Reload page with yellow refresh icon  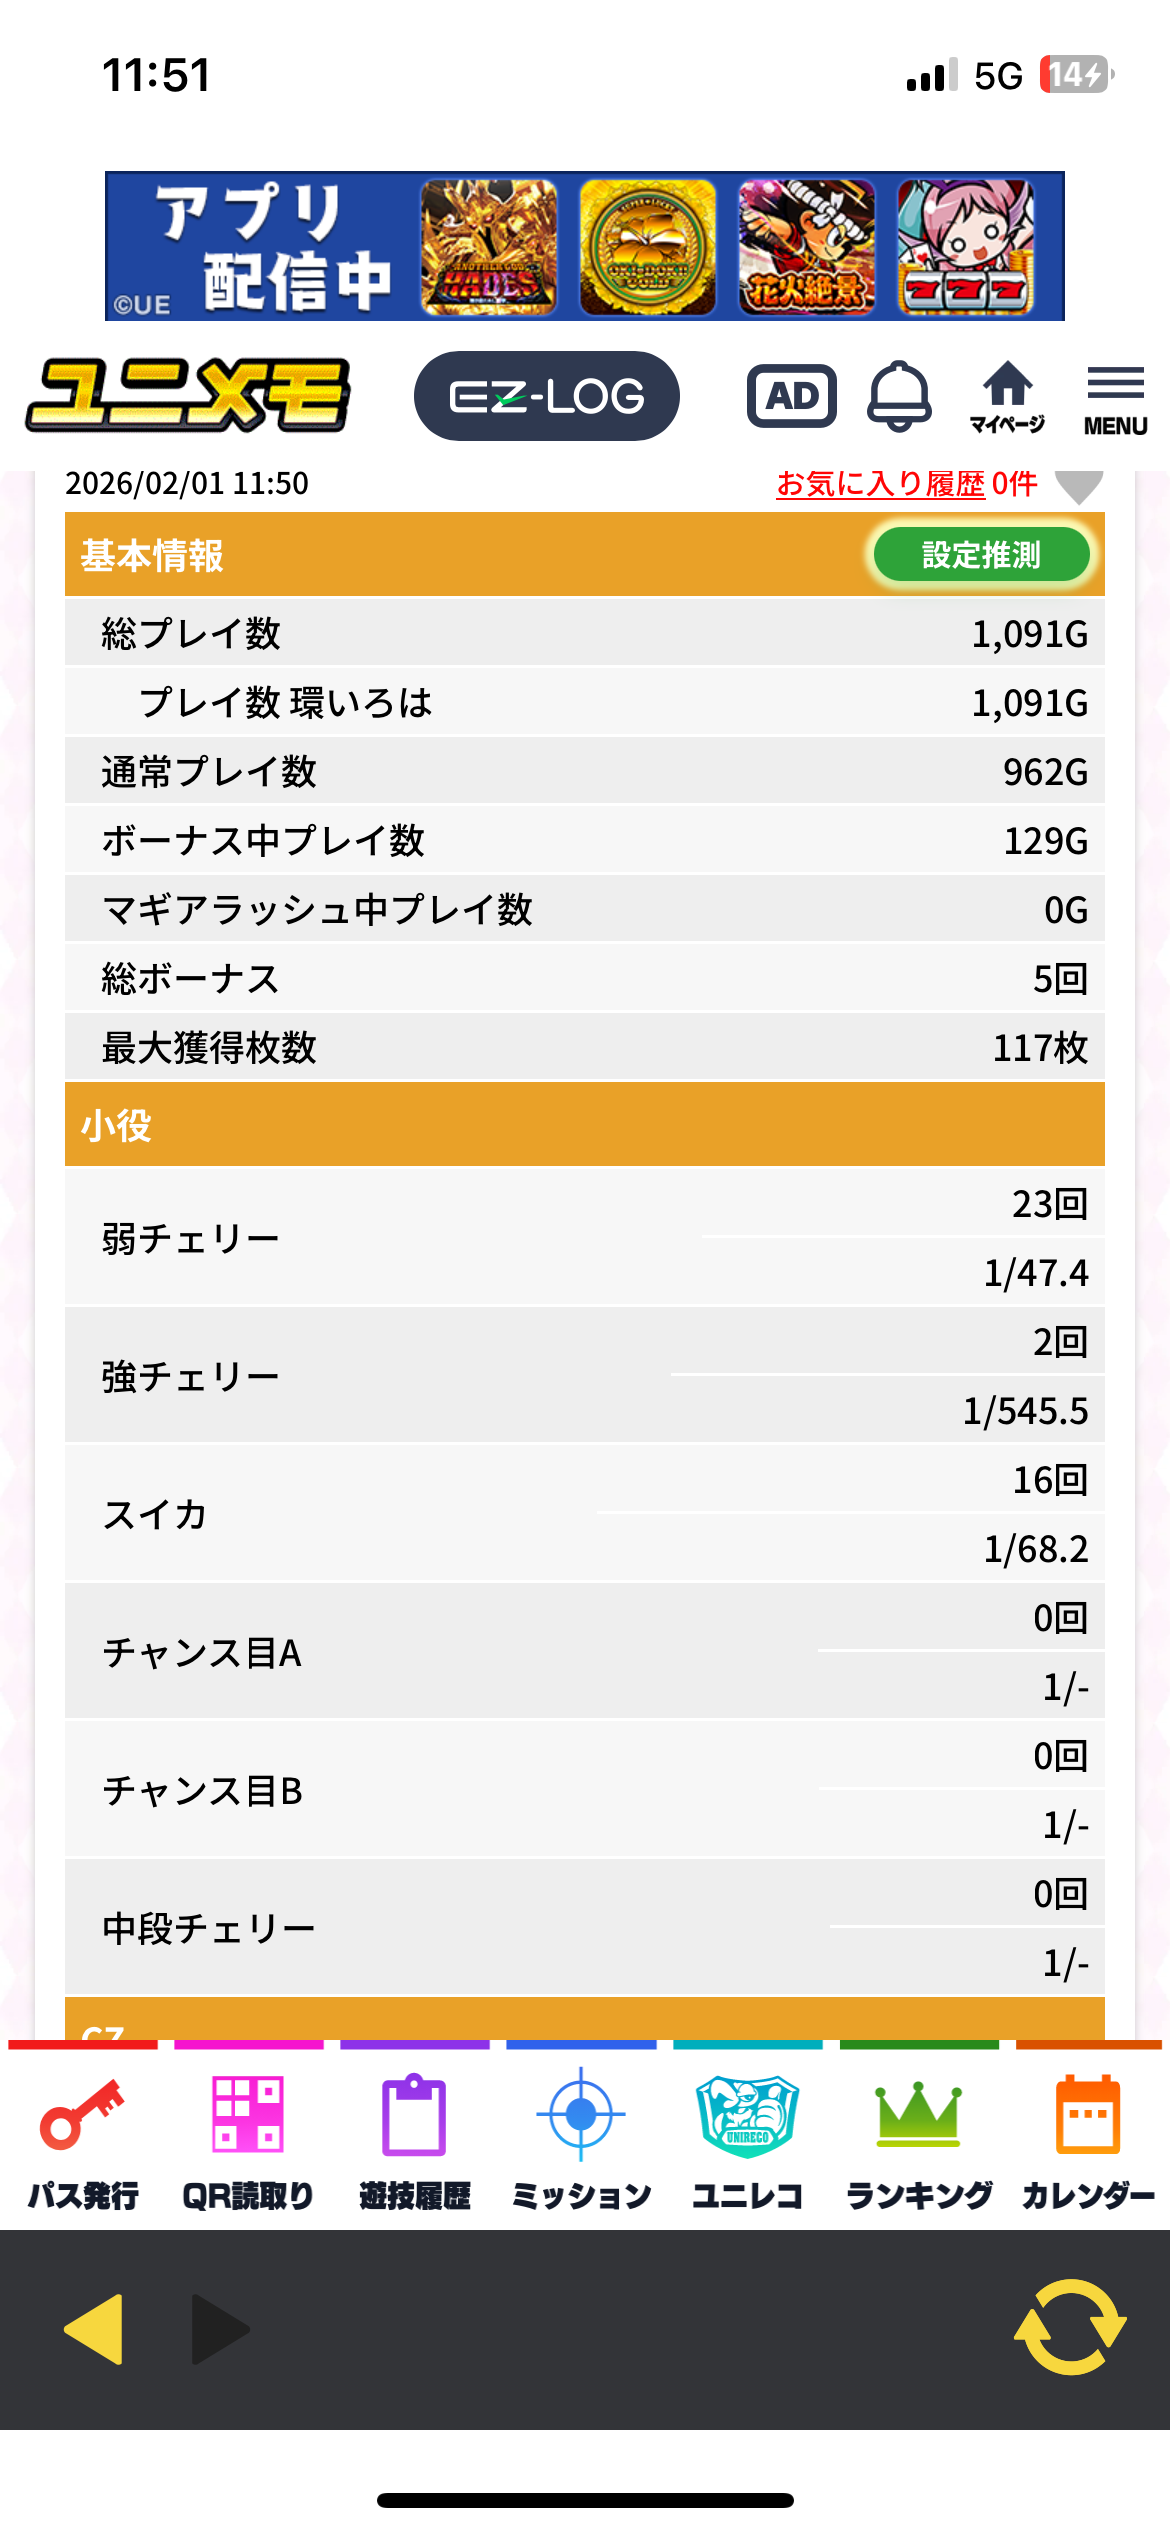[x=1070, y=2326]
